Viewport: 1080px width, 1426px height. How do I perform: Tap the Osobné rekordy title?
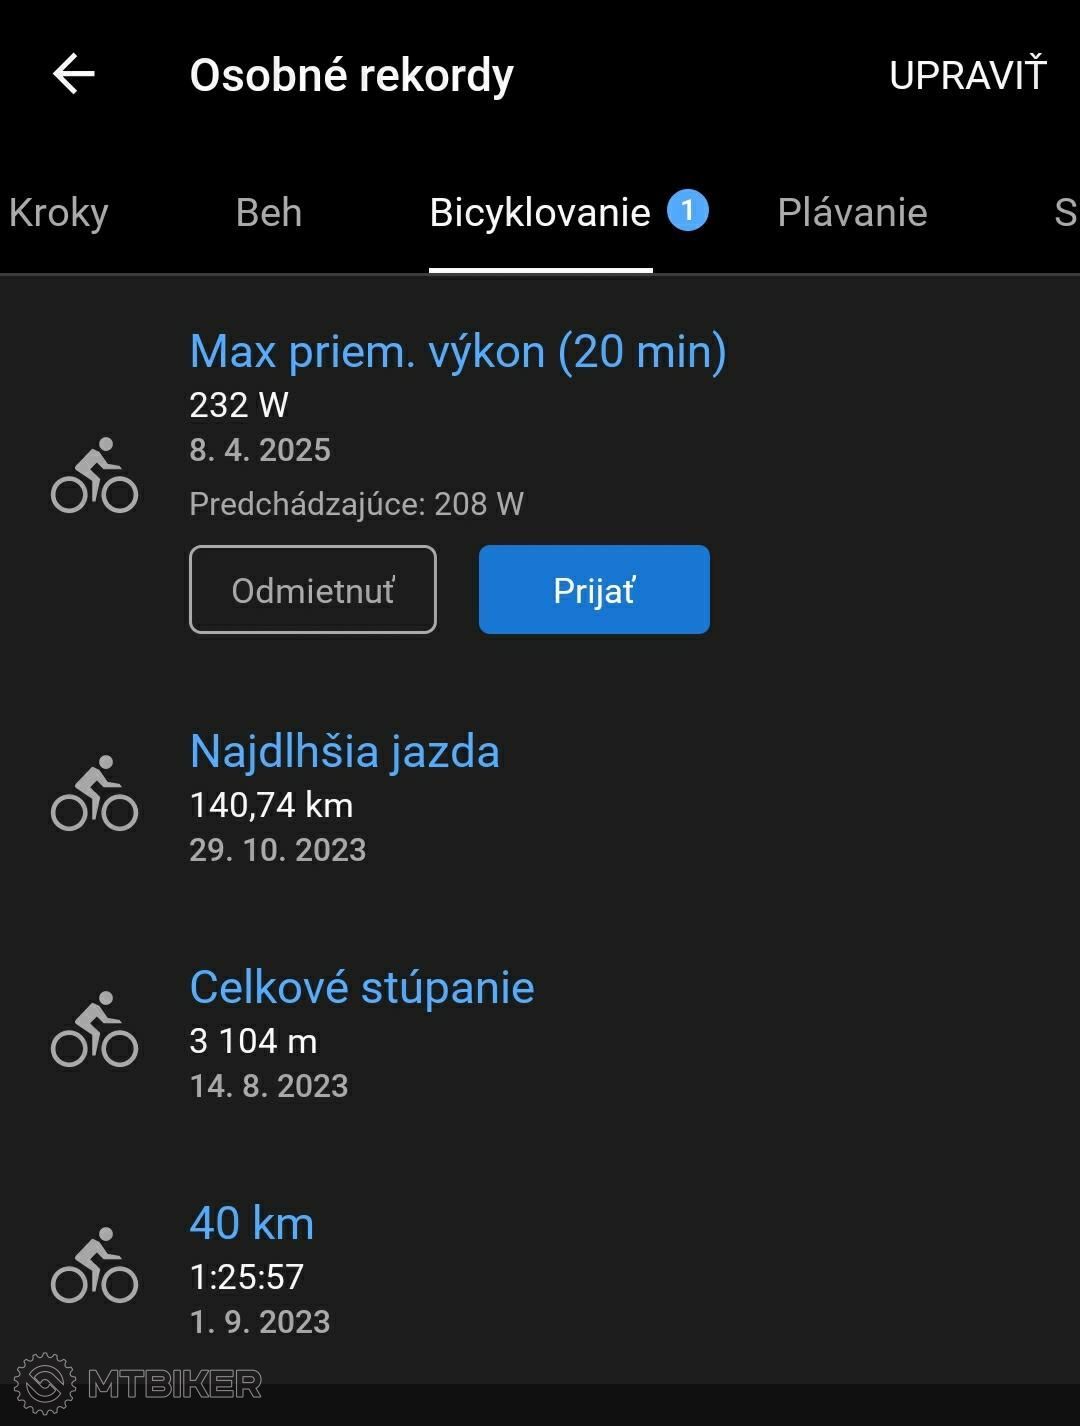pyautogui.click(x=352, y=75)
